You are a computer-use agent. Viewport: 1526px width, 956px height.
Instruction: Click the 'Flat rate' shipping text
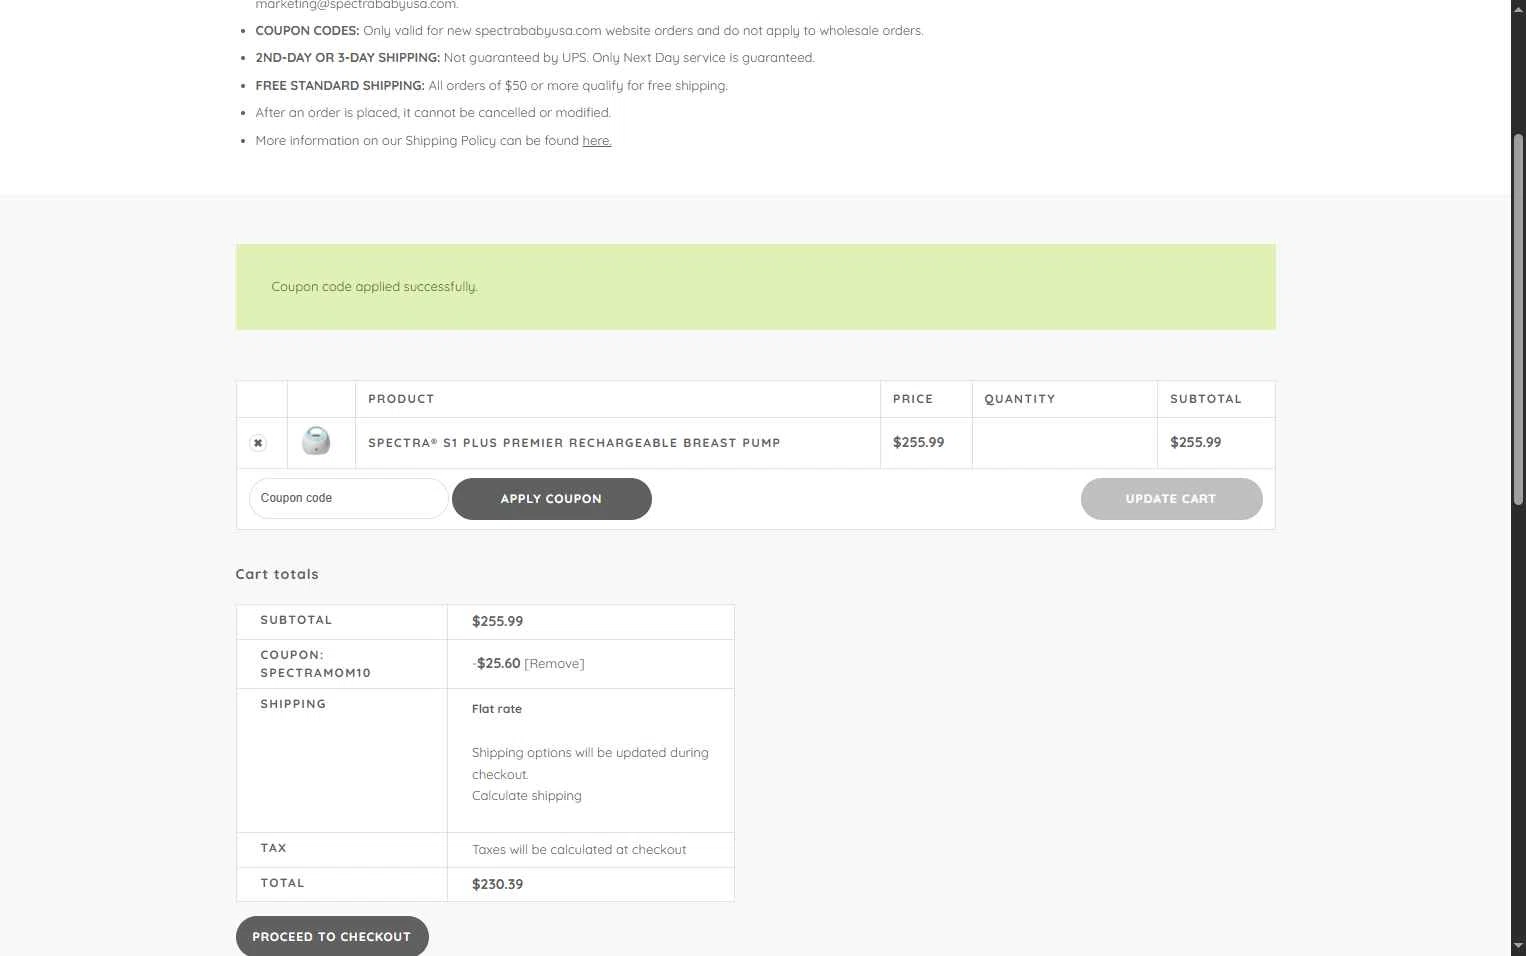point(497,709)
